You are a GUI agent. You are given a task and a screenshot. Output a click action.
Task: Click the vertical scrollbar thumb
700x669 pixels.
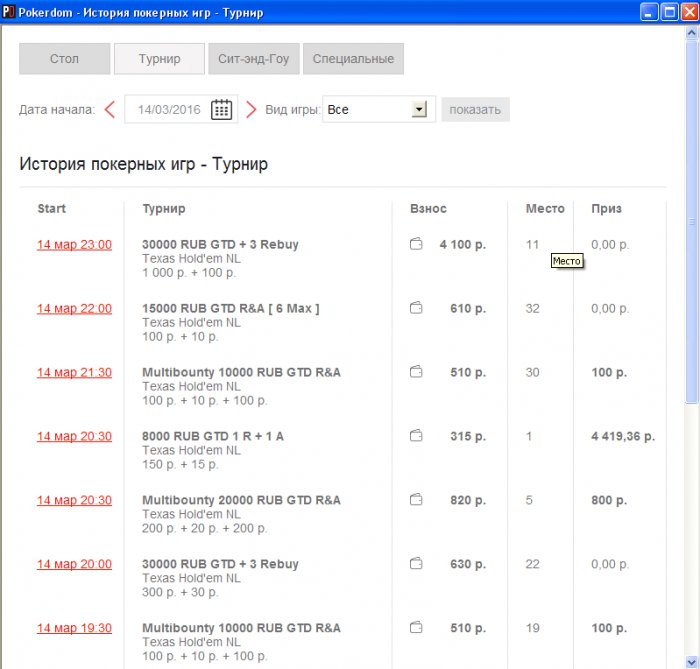coord(692,221)
